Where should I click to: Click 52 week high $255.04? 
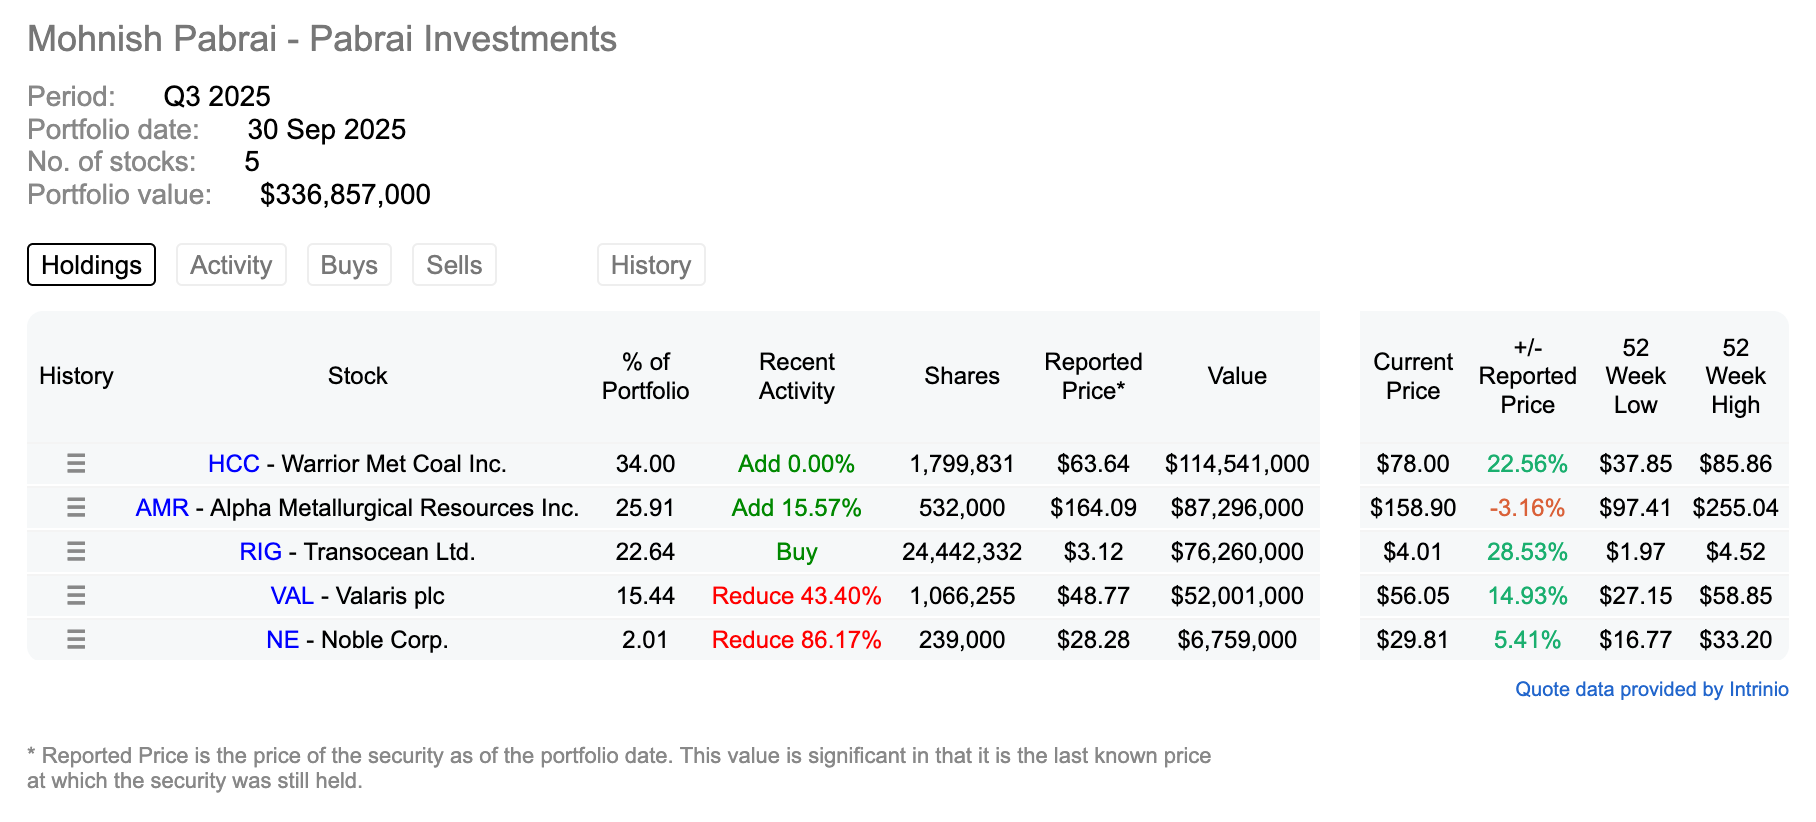pos(1735,508)
